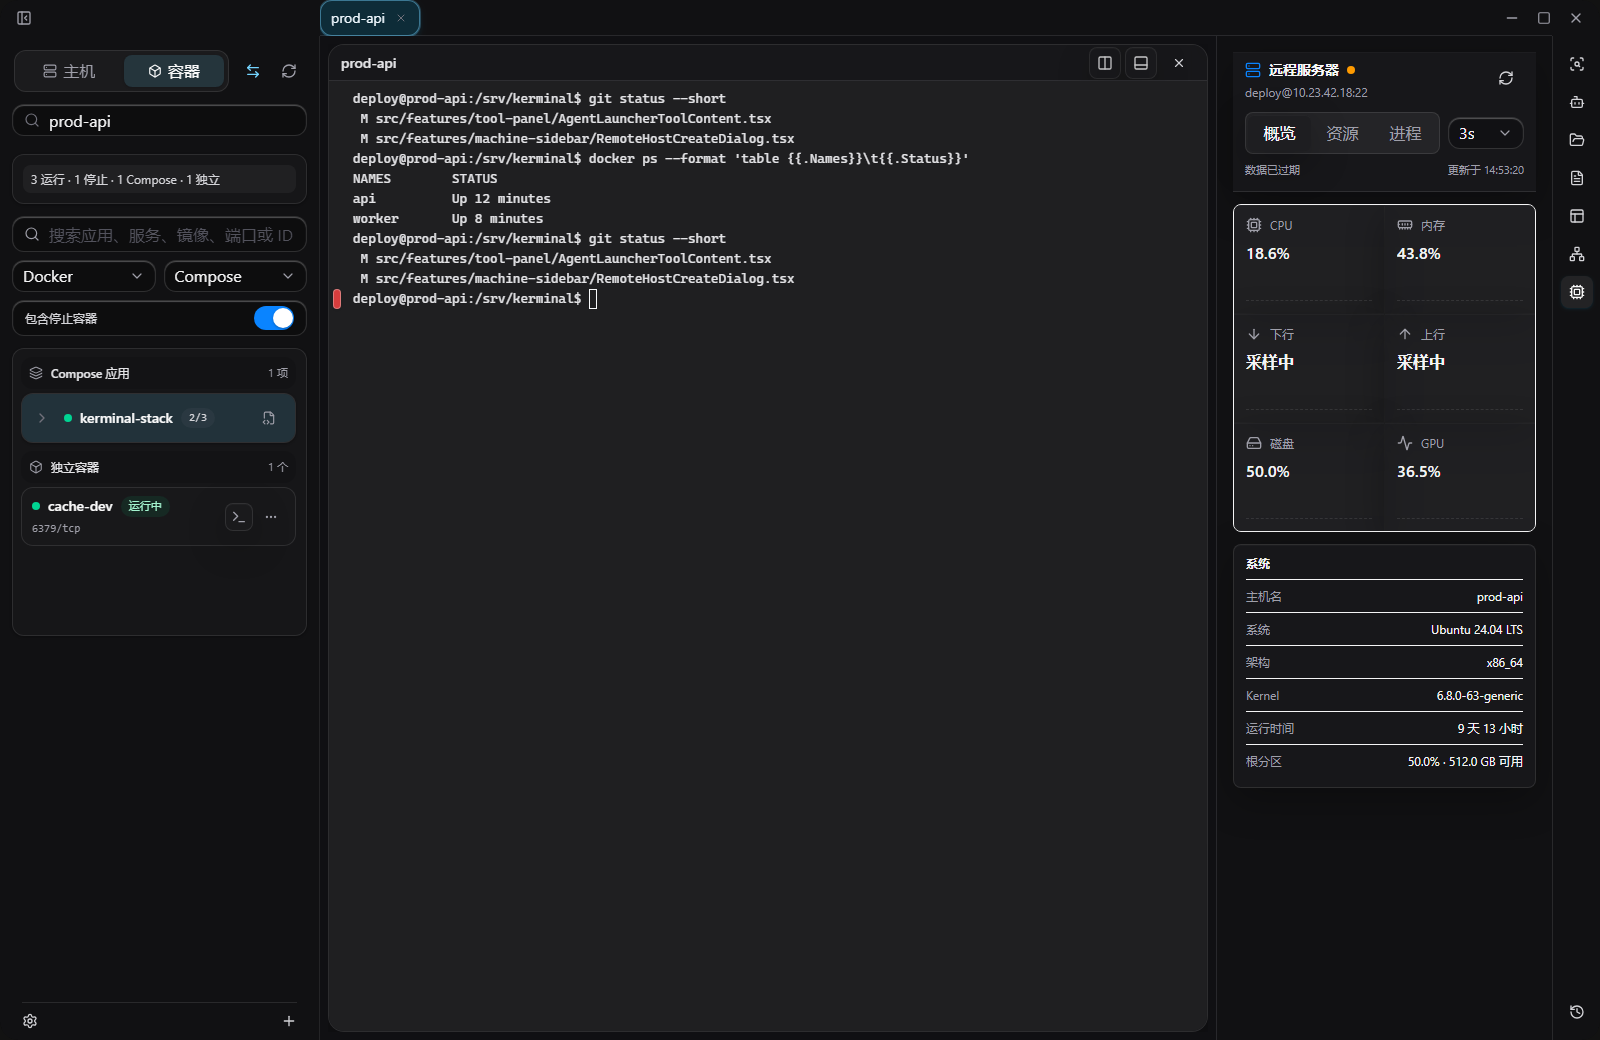The width and height of the screenshot is (1600, 1040).
Task: Open more options menu for cache-dev
Action: tap(271, 517)
